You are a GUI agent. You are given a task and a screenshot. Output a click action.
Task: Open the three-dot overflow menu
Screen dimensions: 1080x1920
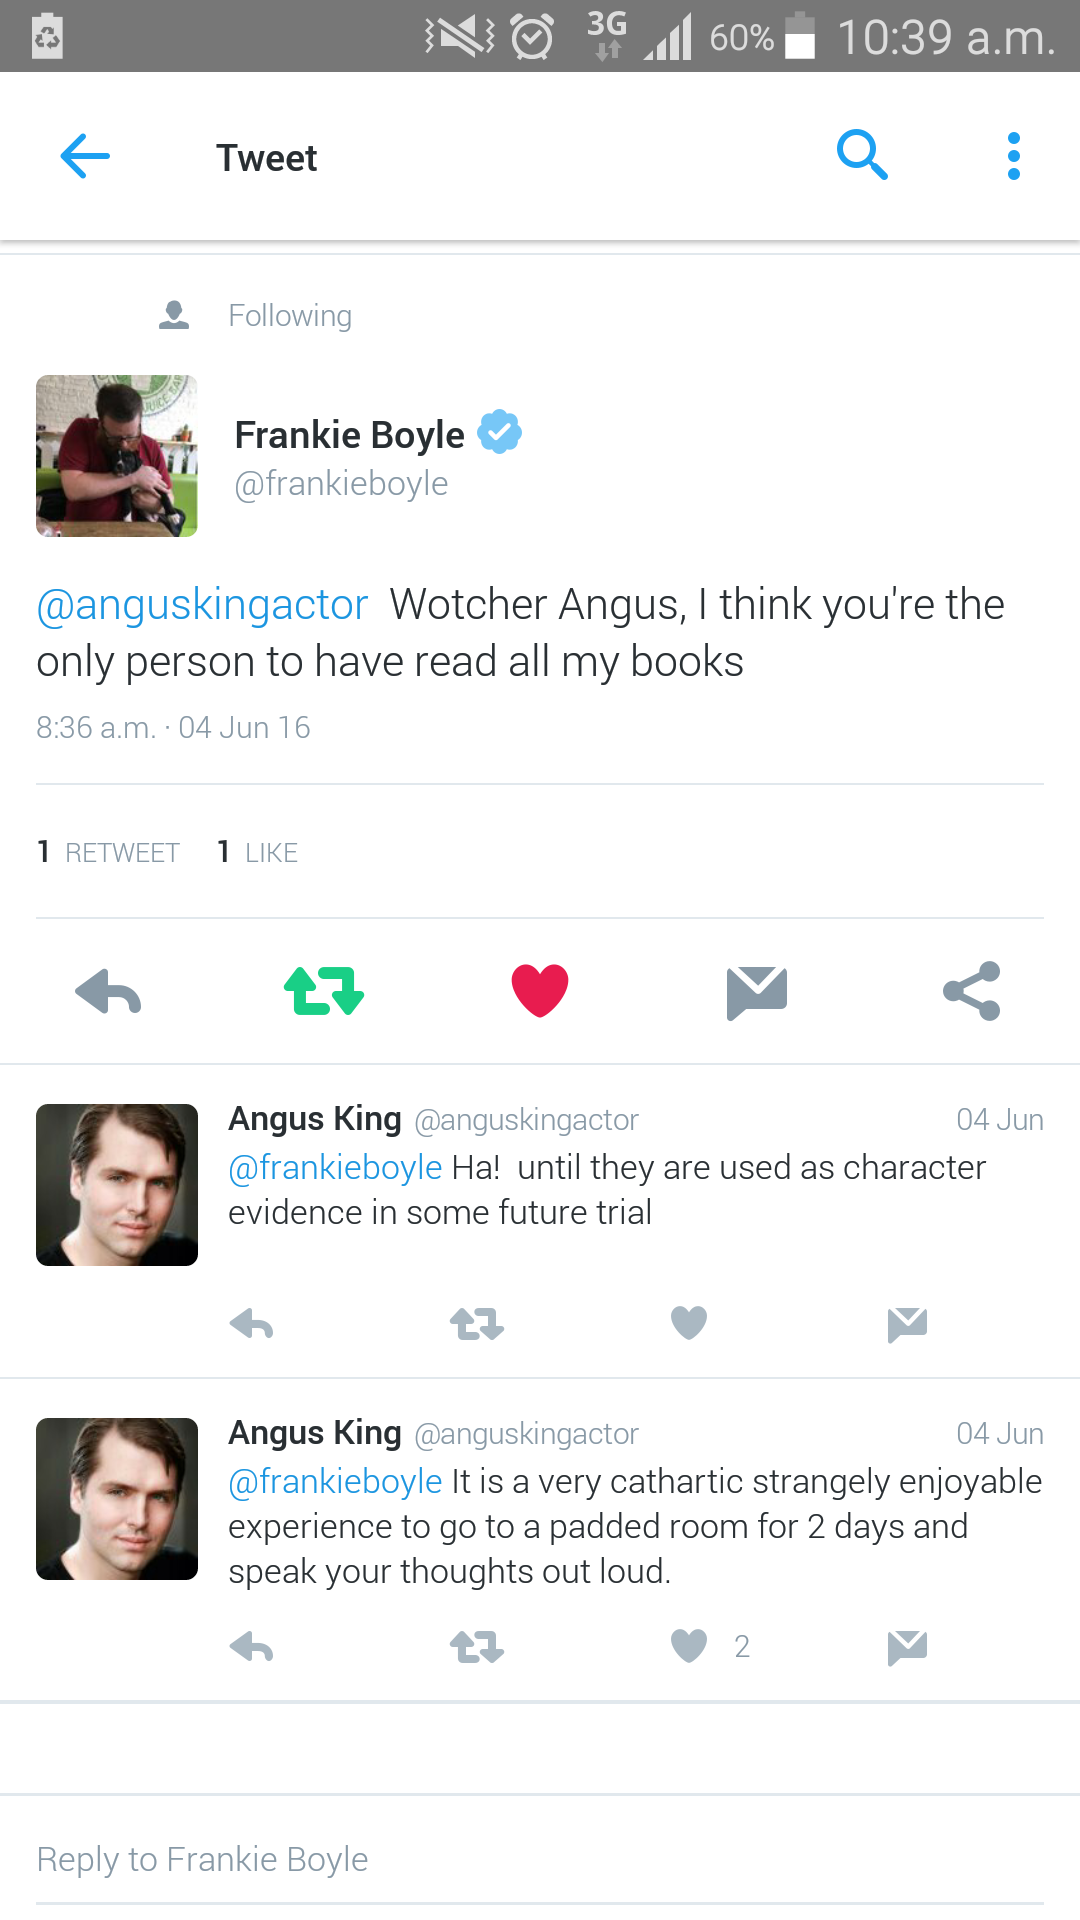pos(1013,155)
